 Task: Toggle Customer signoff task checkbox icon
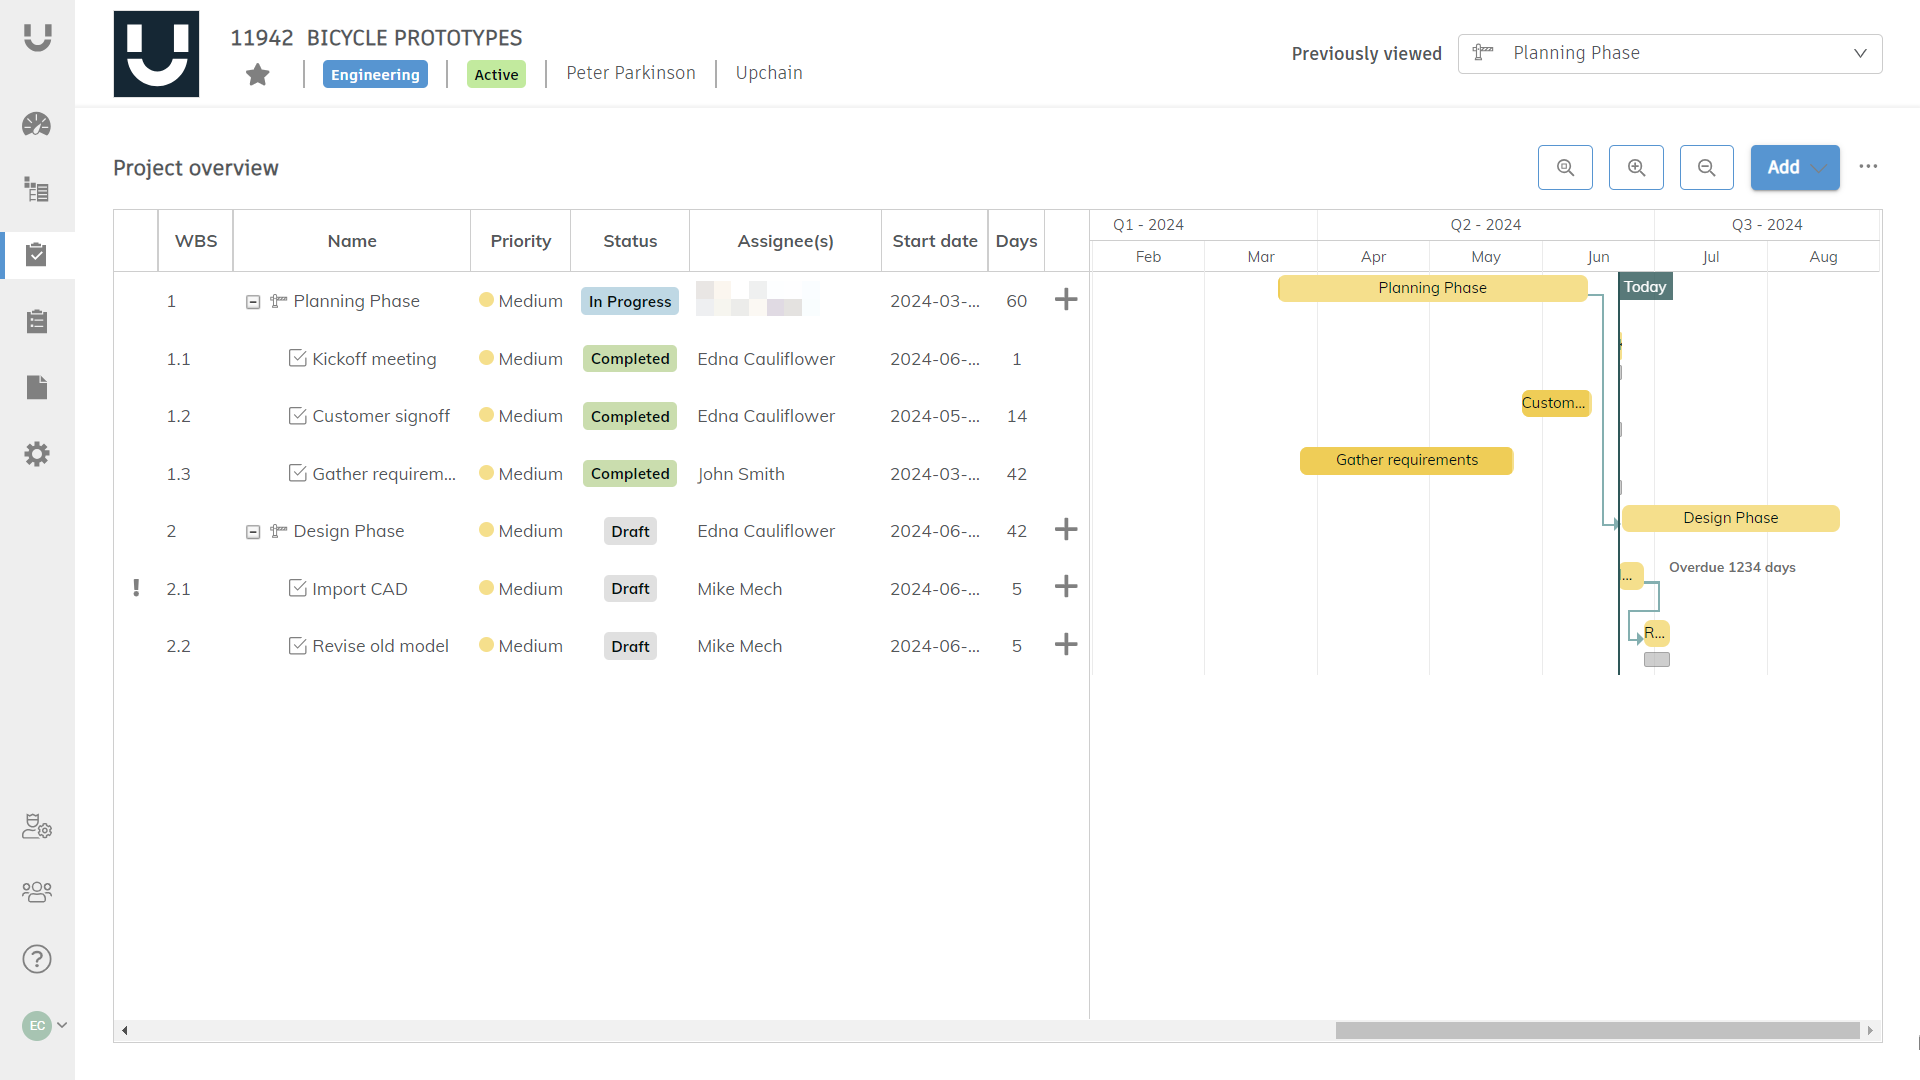pyautogui.click(x=297, y=415)
